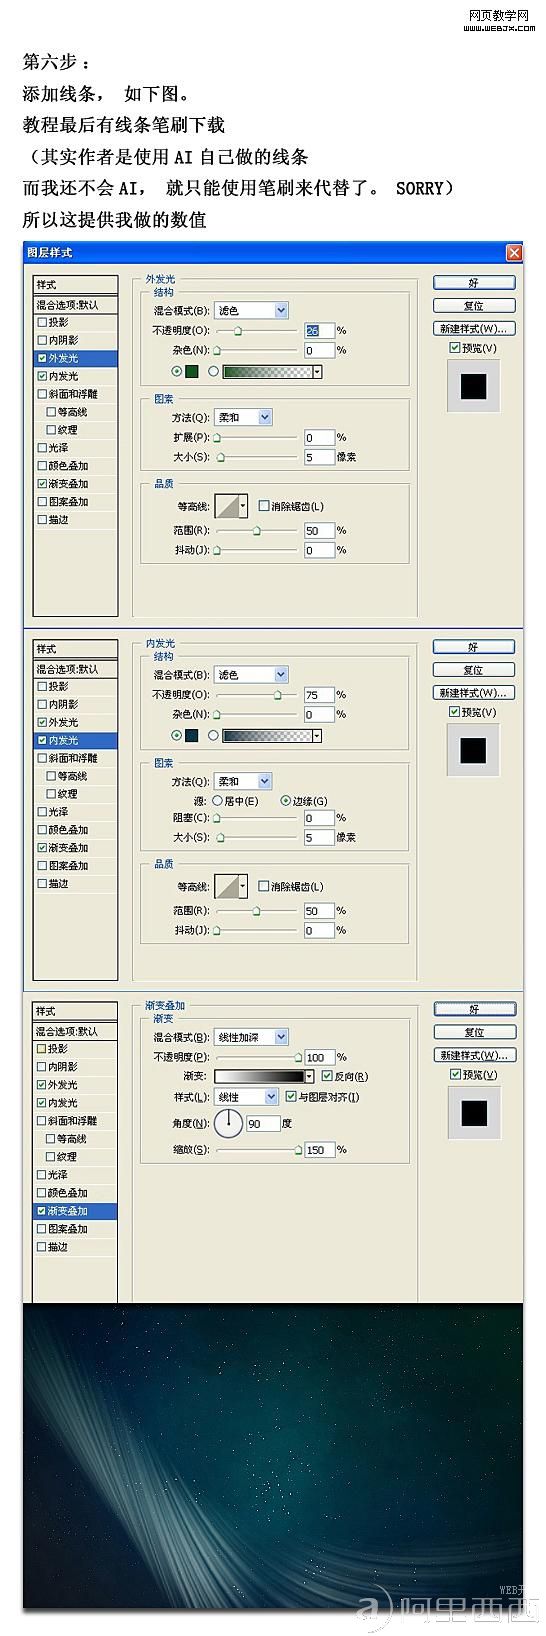Click 复位 button in 渐变叠加 dialog
Screen dimensions: 546x1636
coord(474,1032)
